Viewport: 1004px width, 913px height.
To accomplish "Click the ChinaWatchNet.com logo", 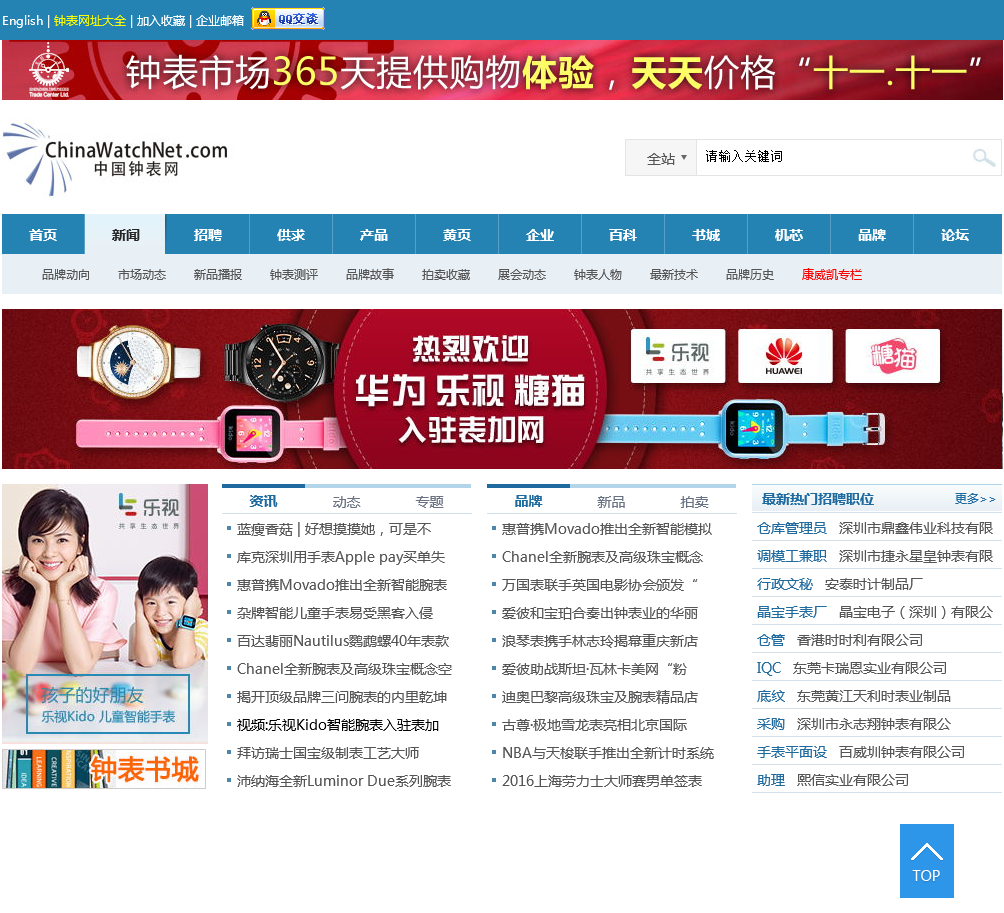I will tap(116, 159).
